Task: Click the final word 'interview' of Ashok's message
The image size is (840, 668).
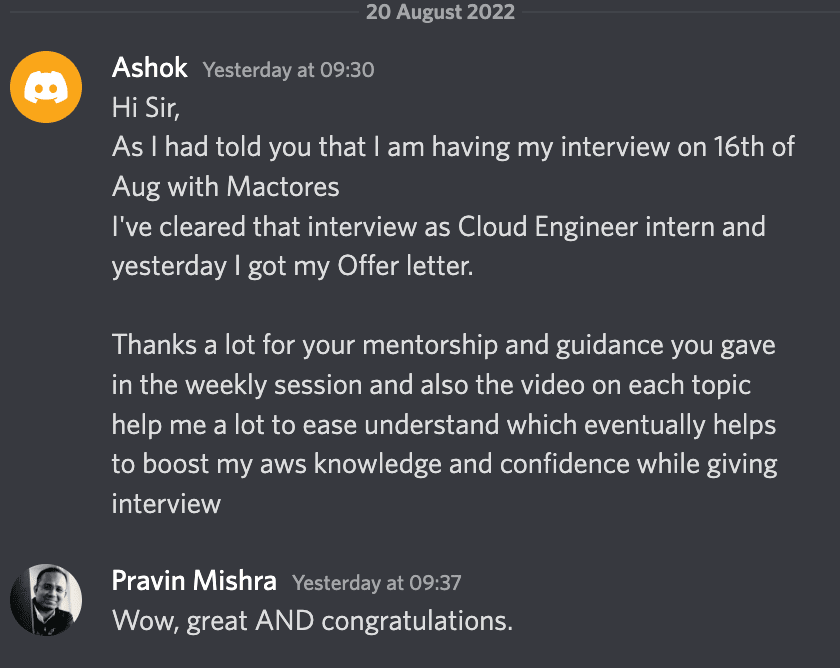Action: (x=166, y=503)
